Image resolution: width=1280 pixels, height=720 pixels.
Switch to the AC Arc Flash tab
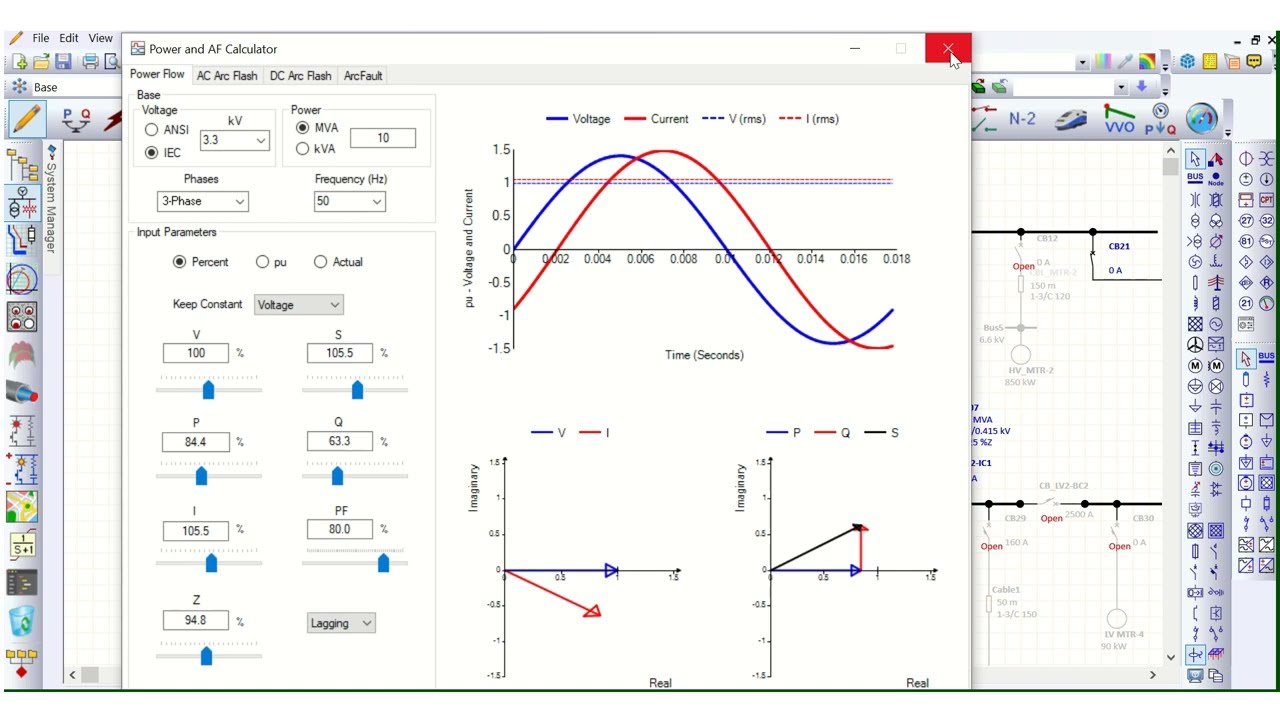(227, 75)
